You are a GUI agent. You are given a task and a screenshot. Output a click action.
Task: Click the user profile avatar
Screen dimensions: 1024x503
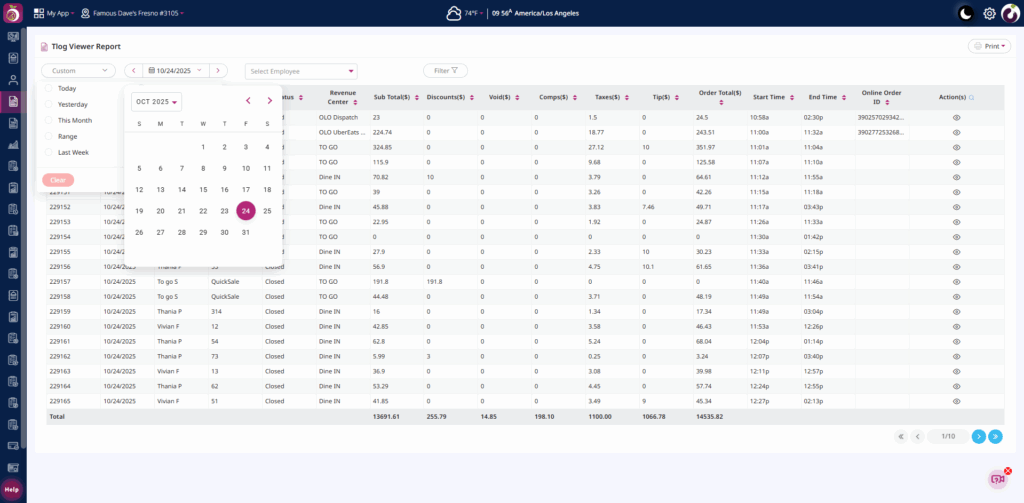point(1009,13)
